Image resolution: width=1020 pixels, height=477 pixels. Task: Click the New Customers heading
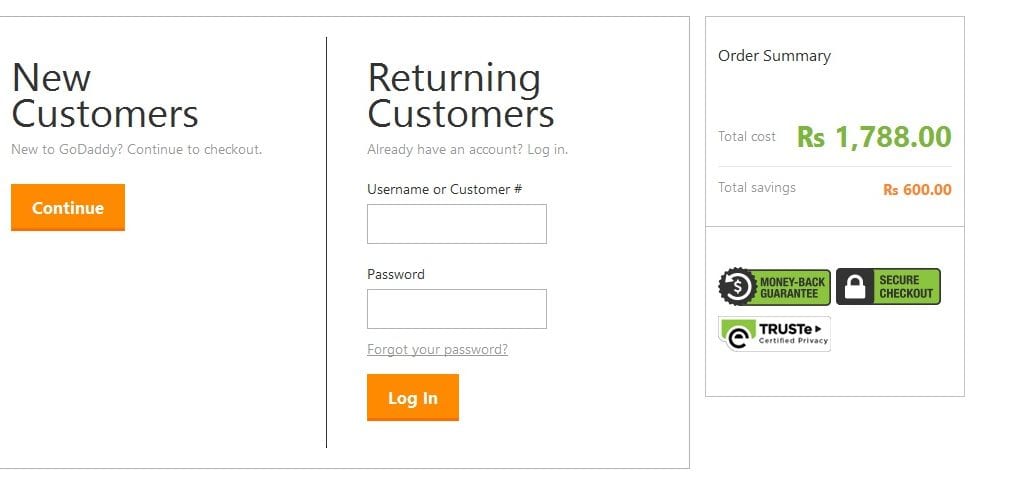[x=104, y=96]
